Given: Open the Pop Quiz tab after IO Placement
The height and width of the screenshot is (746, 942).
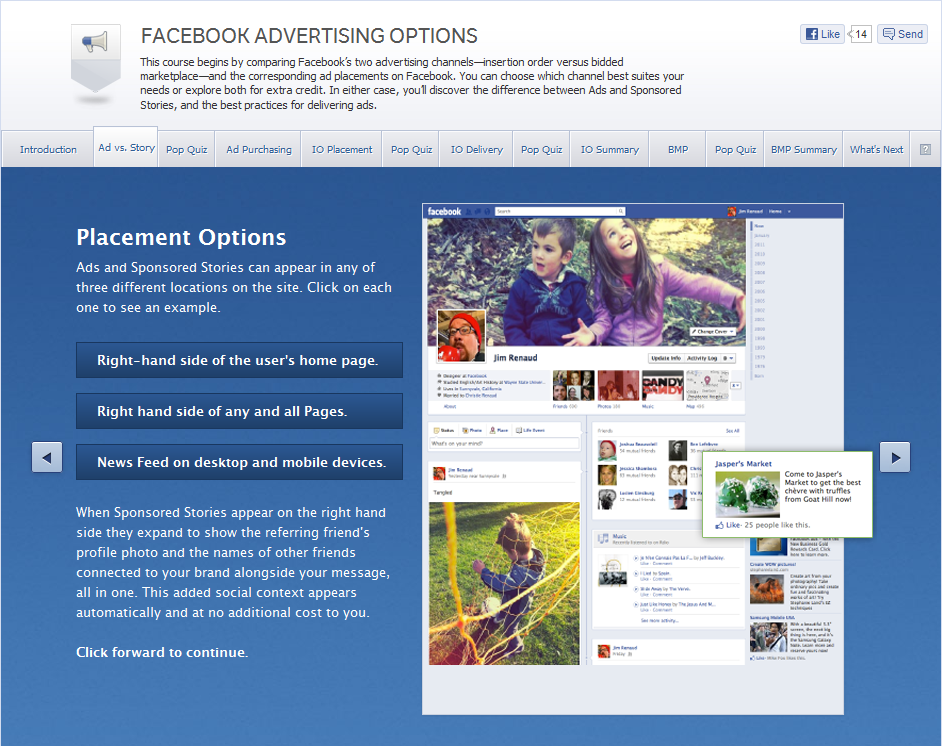Looking at the screenshot, I should click(x=412, y=150).
